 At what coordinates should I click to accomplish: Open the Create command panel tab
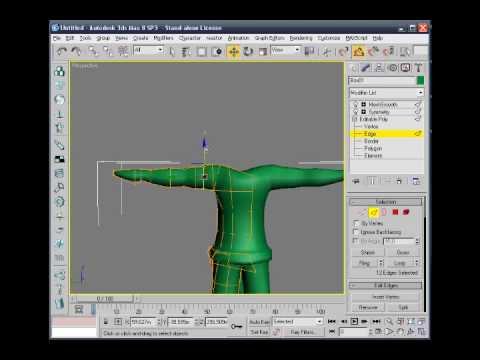coord(354,68)
